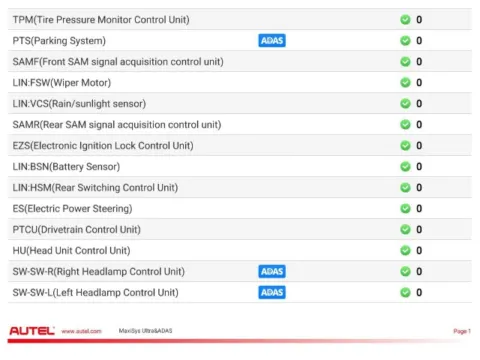This screenshot has height=360, width=480.
Task: Click fault count 0 for LIN:FSW Wiper Motor
Action: coord(419,83)
